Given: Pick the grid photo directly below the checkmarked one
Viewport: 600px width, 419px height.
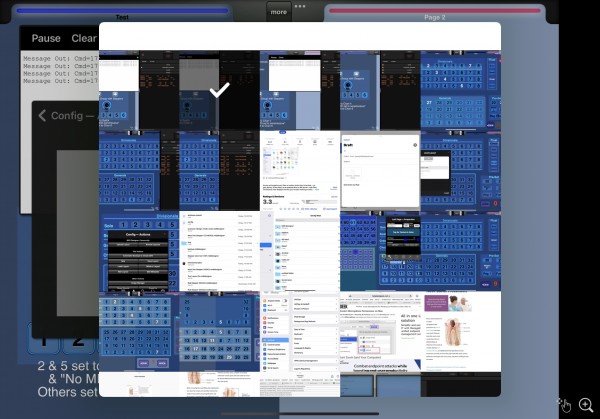Looking at the screenshot, I should pyautogui.click(x=219, y=171).
